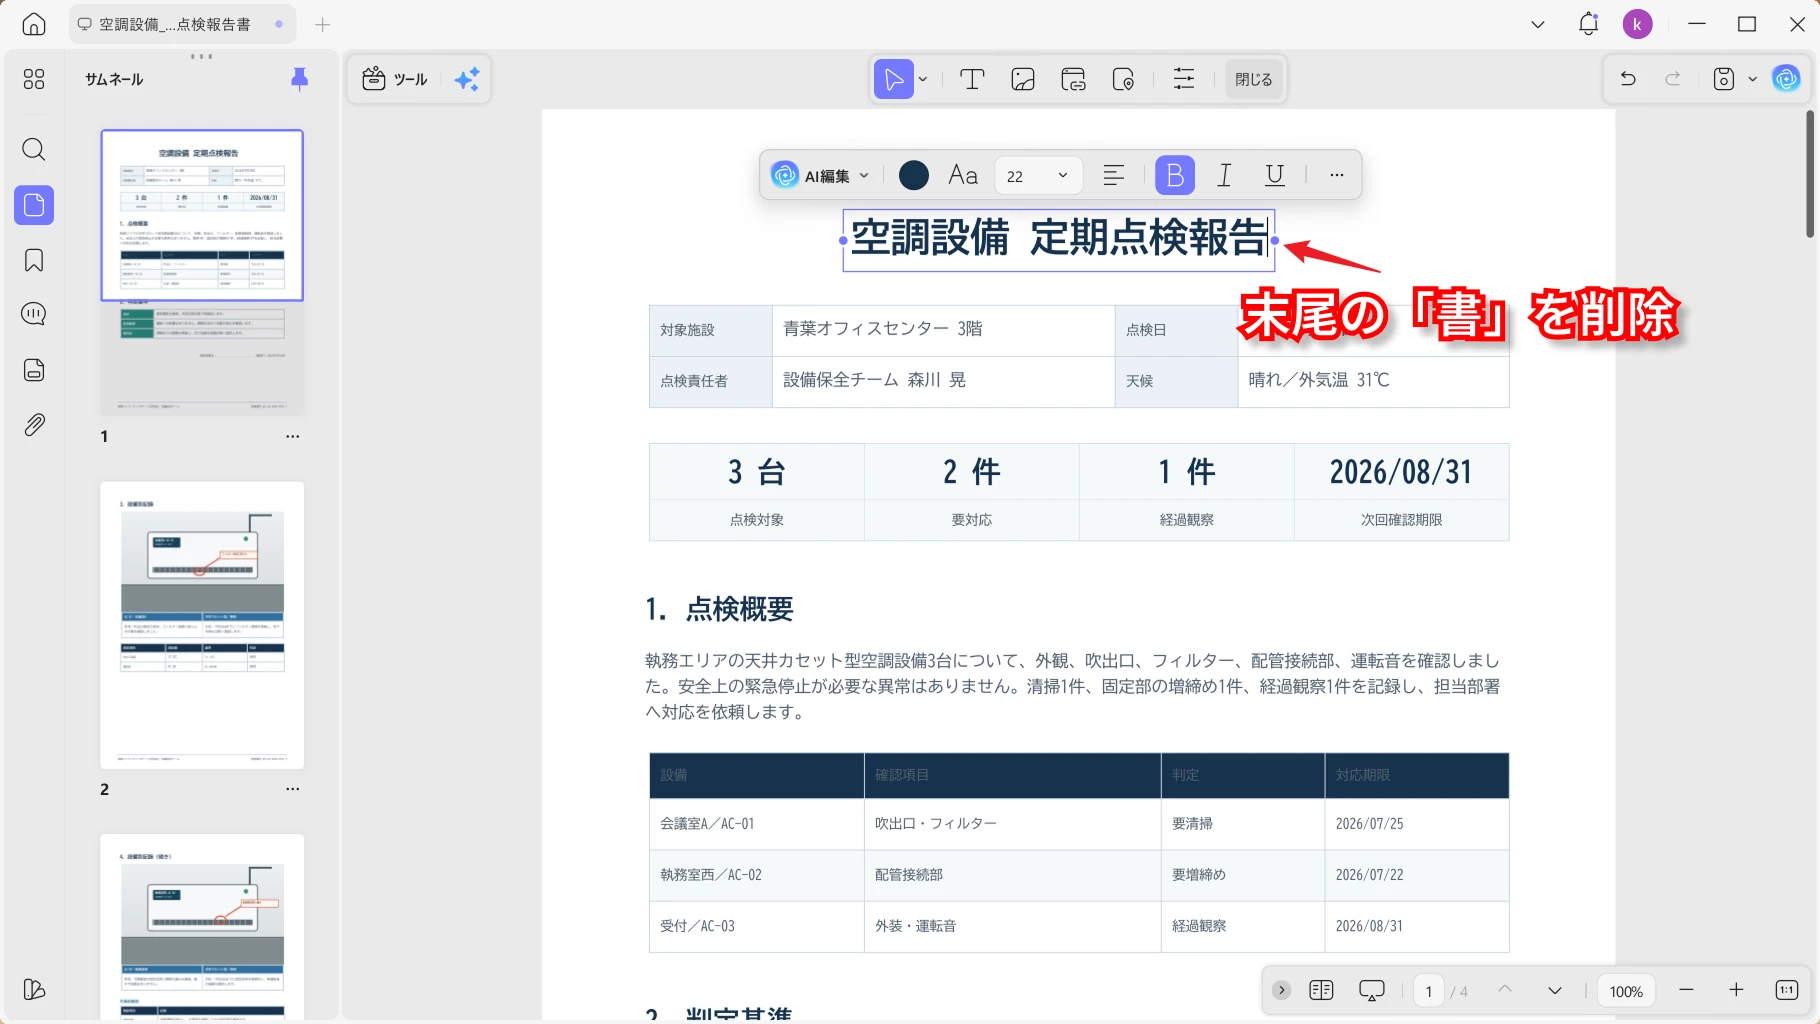Viewport: 1820px width, 1024px height.
Task: Click the 閉じる close edit button
Action: pyautogui.click(x=1253, y=79)
